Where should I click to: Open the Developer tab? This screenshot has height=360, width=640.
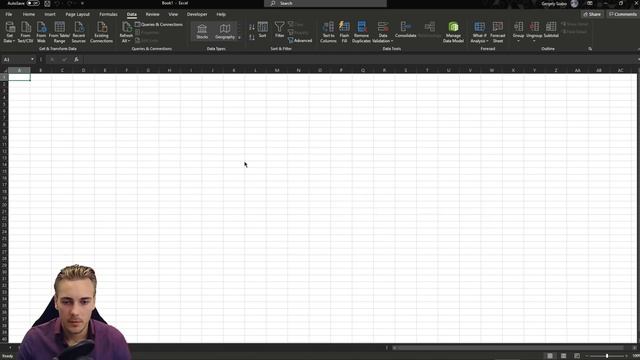pos(197,14)
